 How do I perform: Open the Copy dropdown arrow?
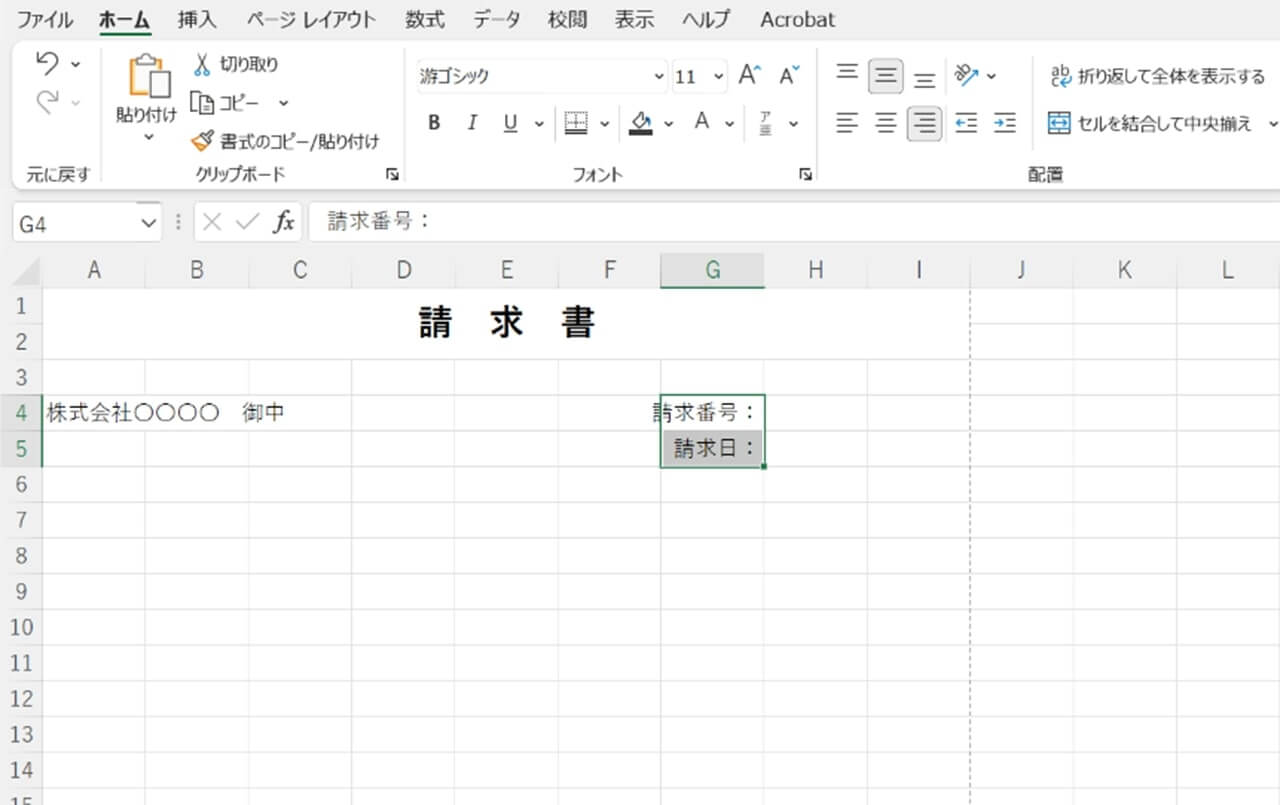pos(283,103)
